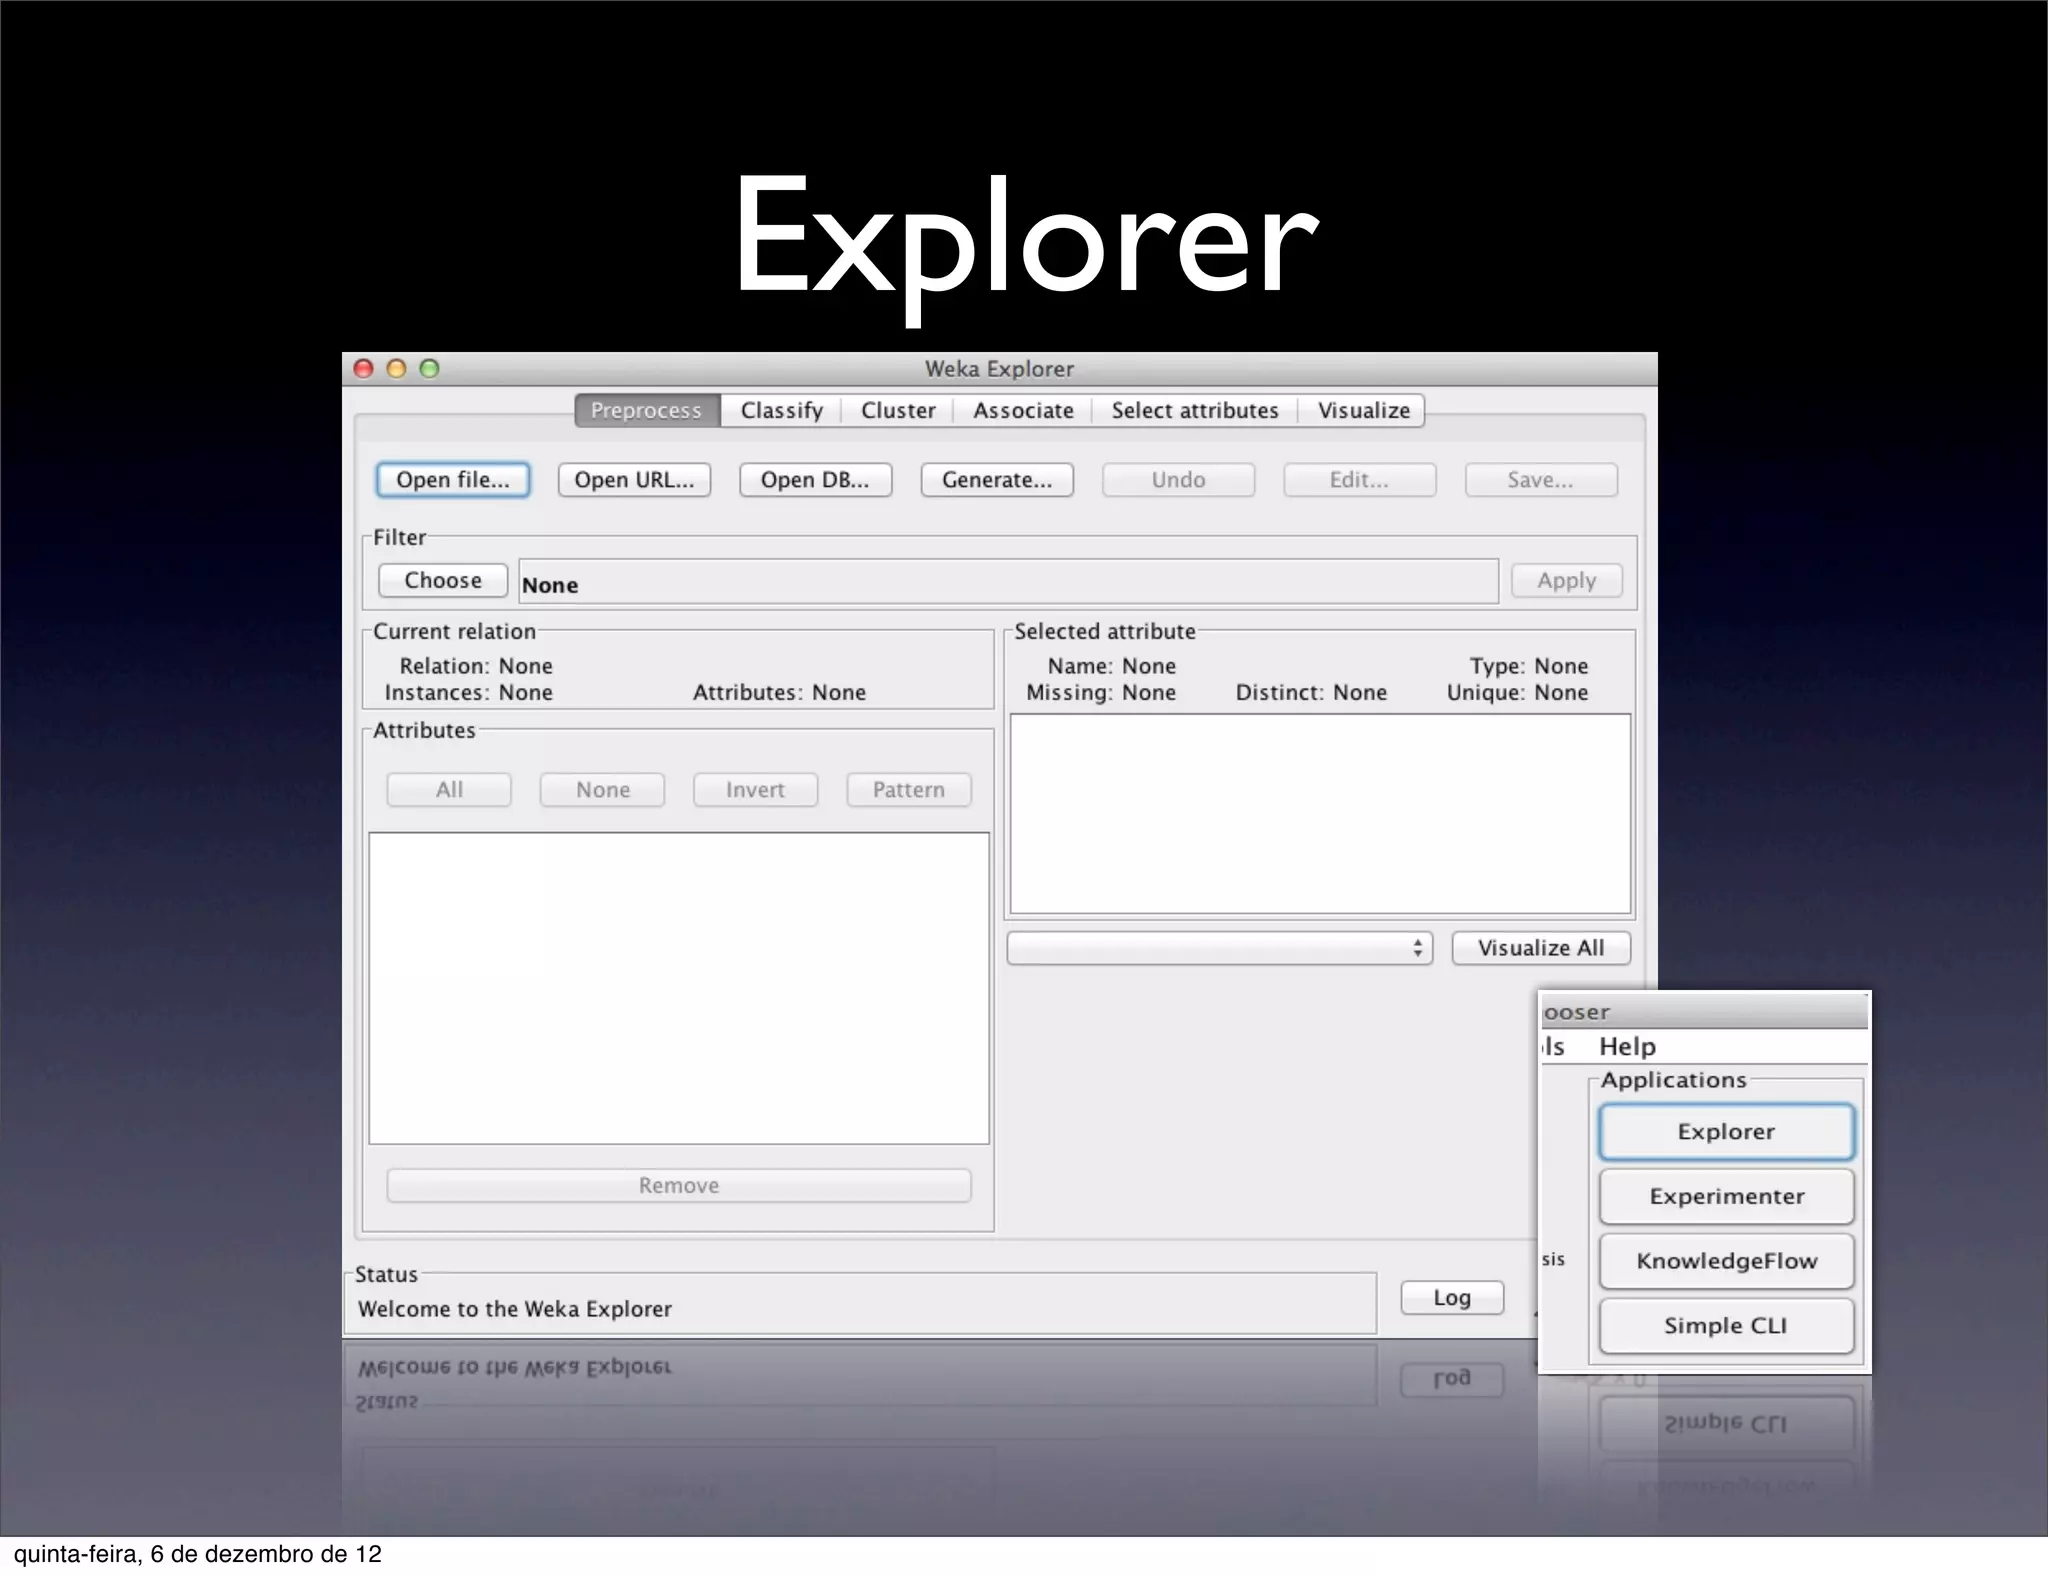The image size is (2048, 1576).
Task: Click the Open file... button
Action: pos(452,480)
